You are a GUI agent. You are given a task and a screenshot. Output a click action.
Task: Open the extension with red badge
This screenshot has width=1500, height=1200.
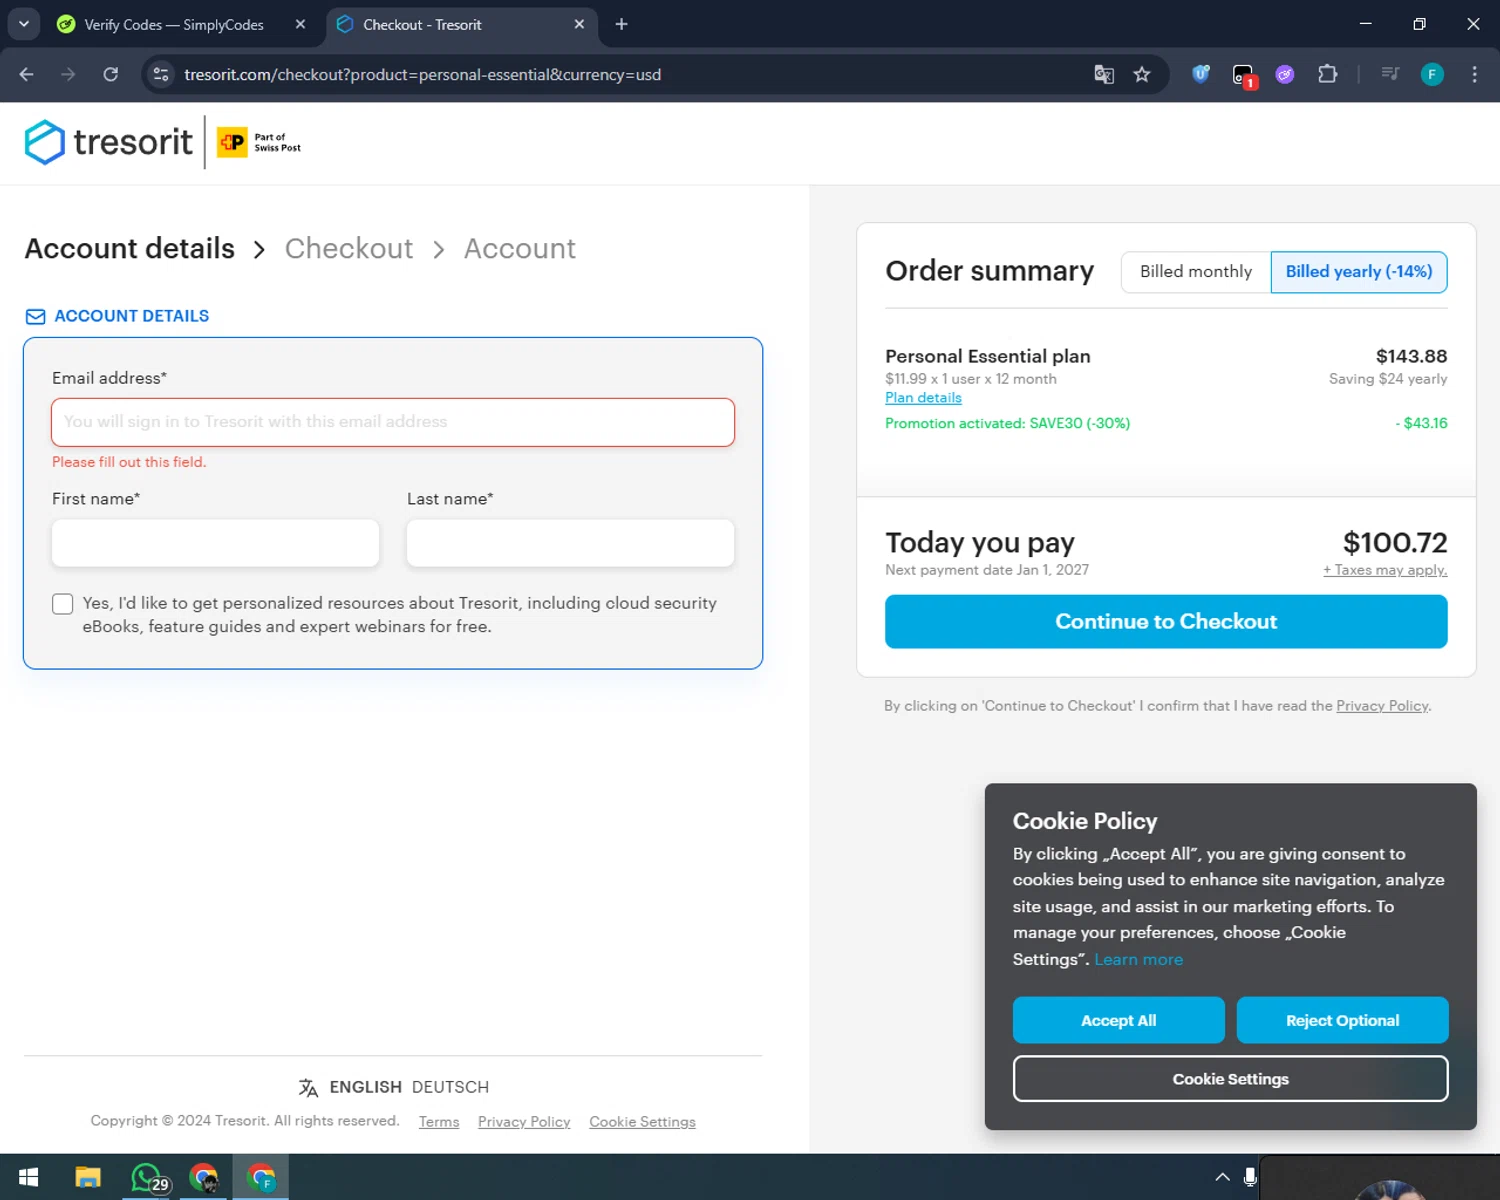[1244, 75]
